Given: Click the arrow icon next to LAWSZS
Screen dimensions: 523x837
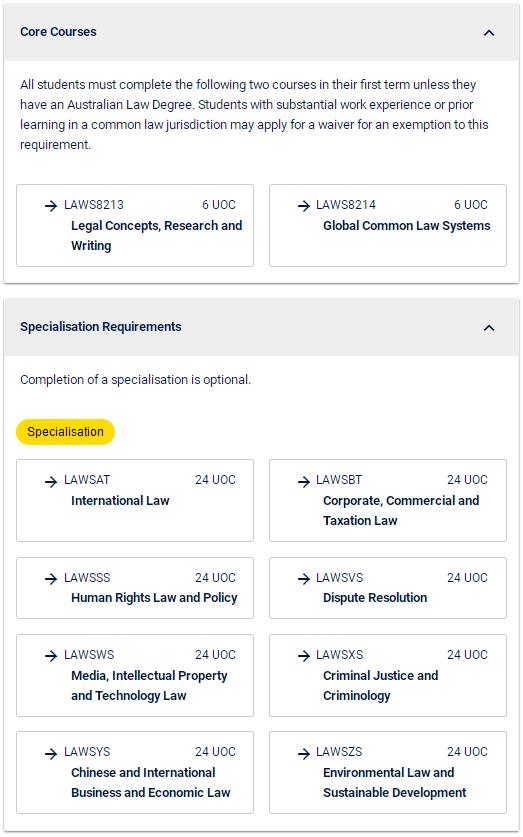Looking at the screenshot, I should (304, 753).
